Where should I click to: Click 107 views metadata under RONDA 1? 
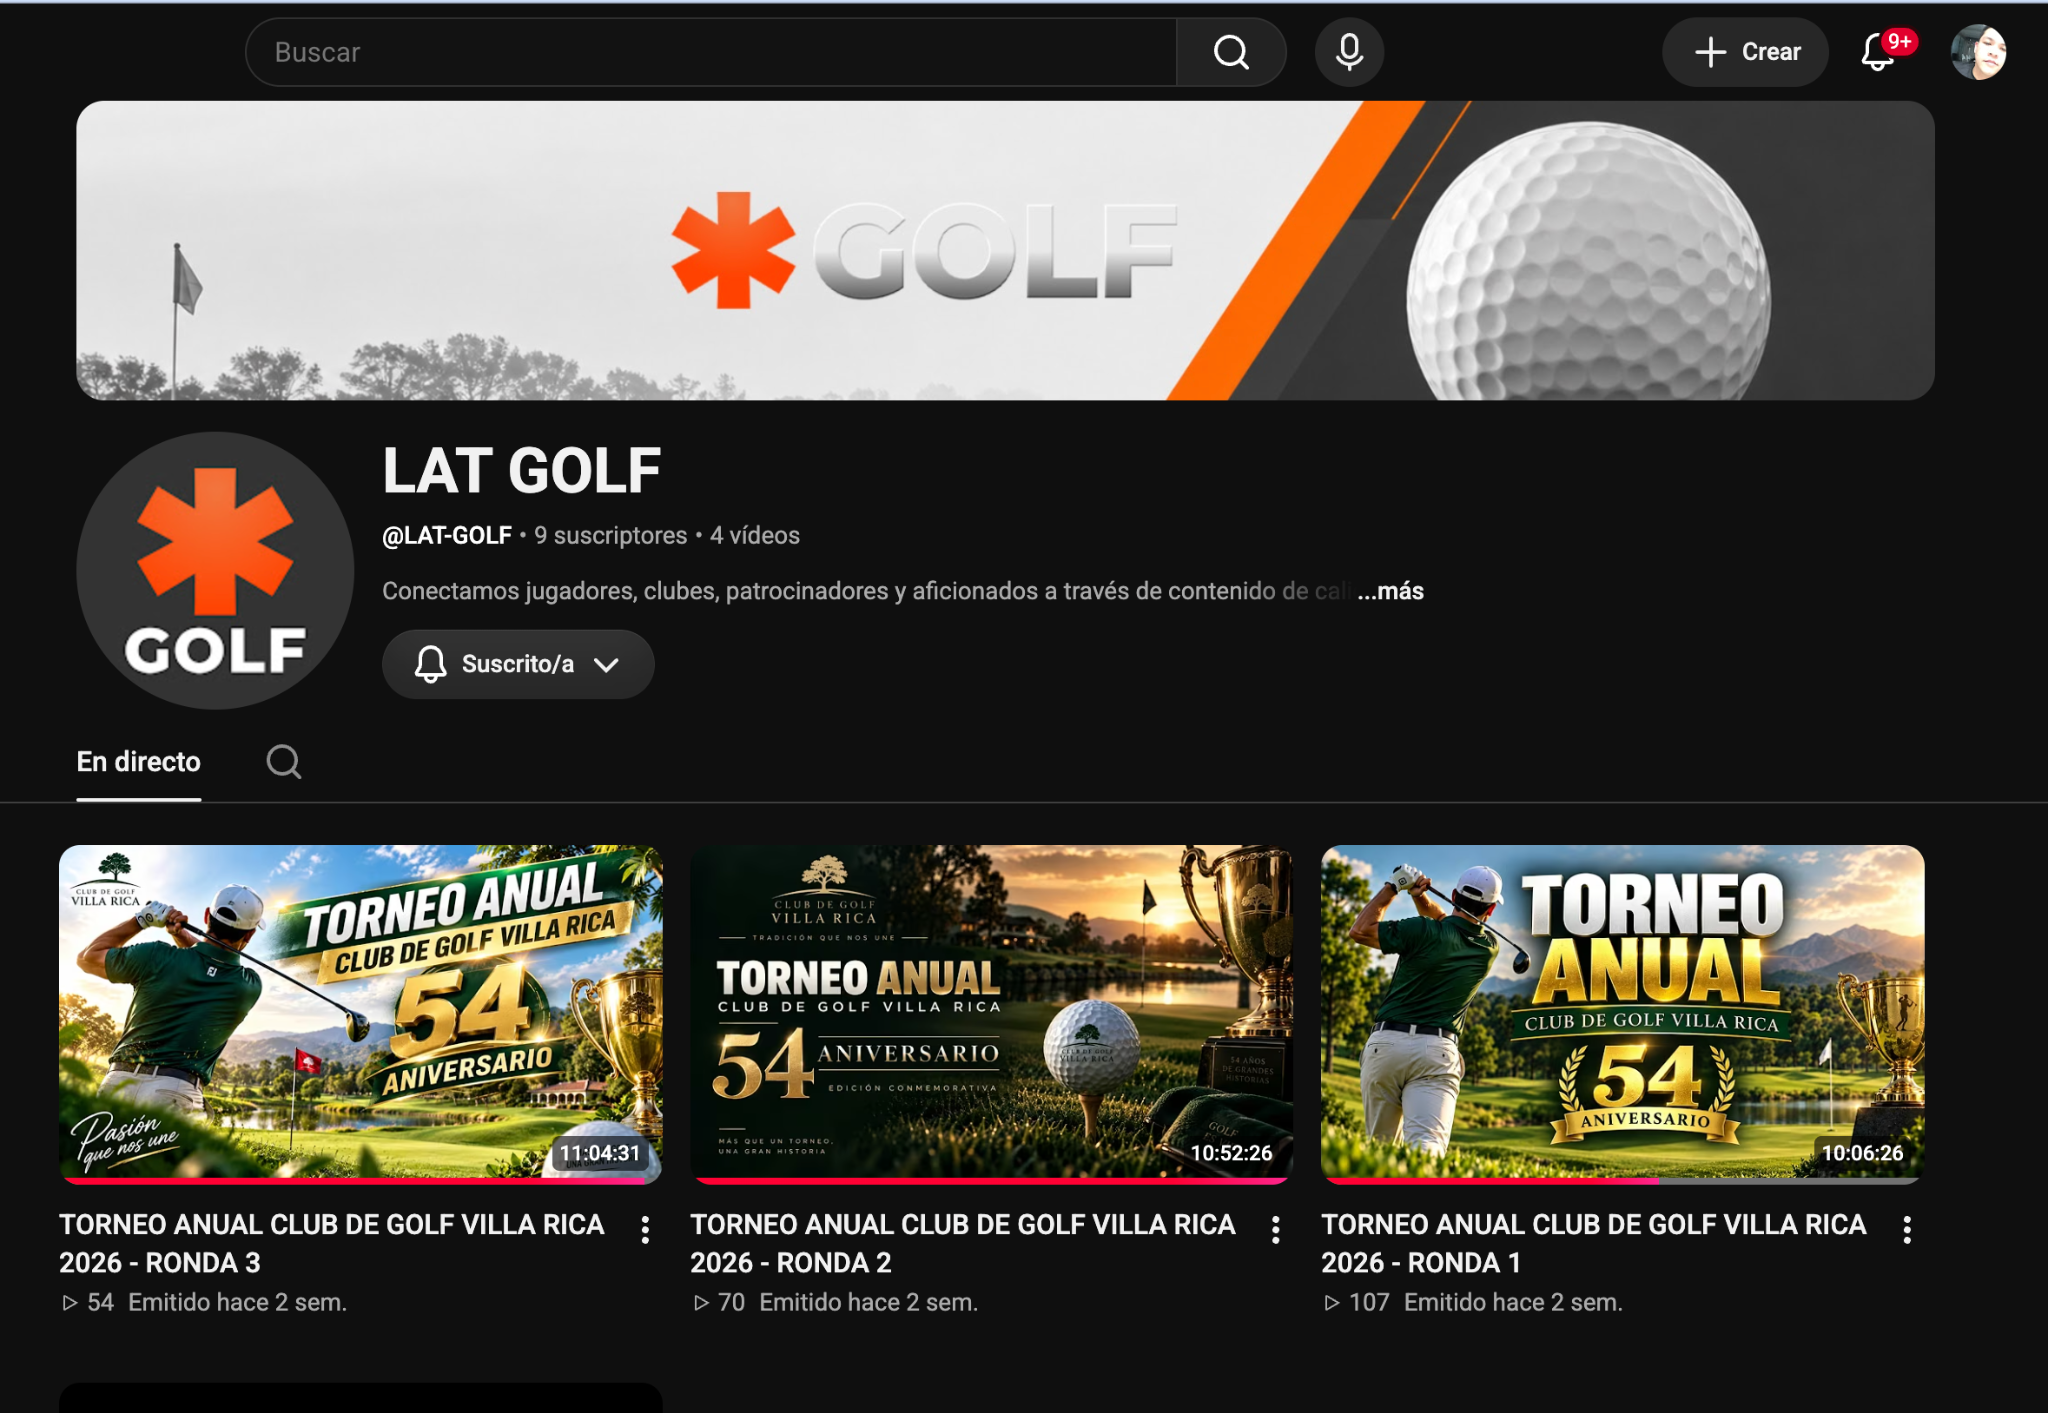coord(1357,1303)
